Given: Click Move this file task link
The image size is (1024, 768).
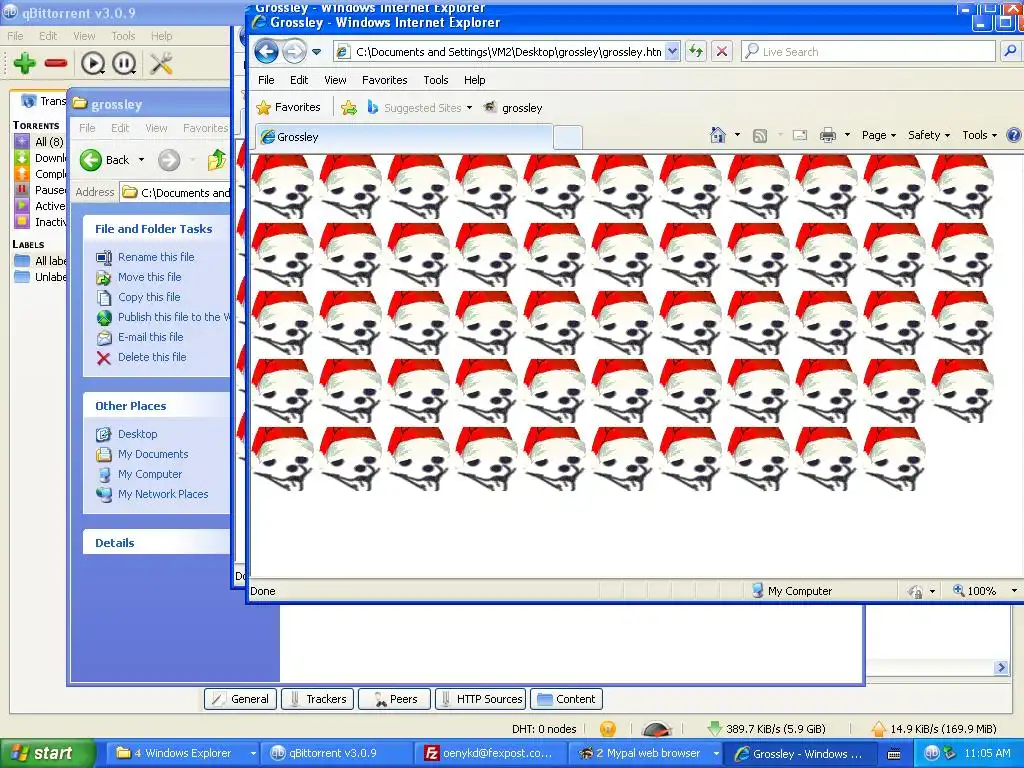Looking at the screenshot, I should tap(150, 277).
